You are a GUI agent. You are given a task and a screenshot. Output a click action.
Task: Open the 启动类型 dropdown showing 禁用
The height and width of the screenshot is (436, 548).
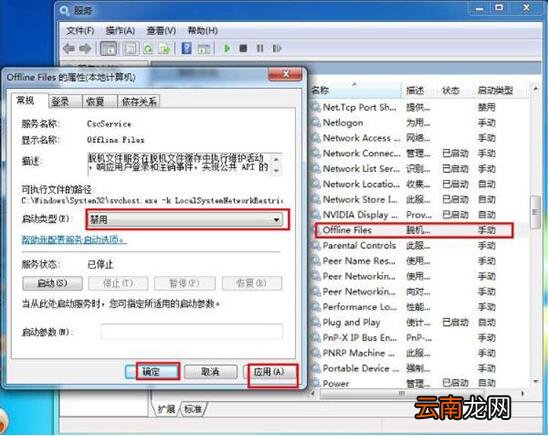coord(185,220)
